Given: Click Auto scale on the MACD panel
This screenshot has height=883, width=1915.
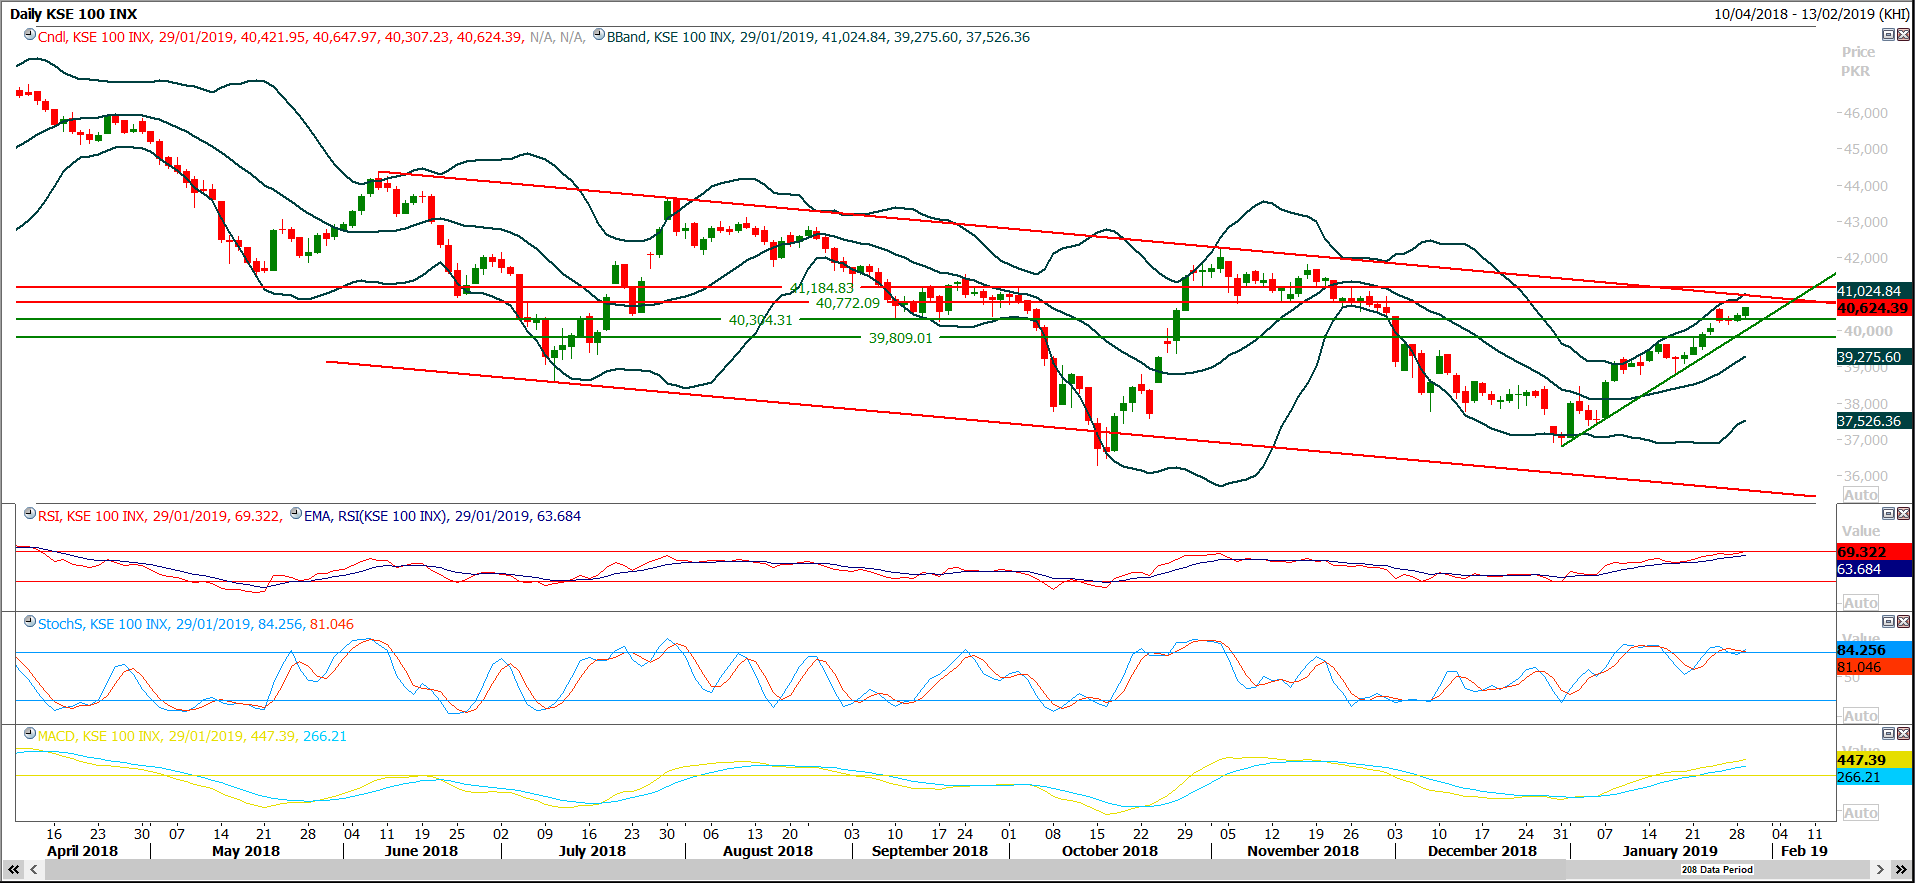Looking at the screenshot, I should click(1860, 813).
